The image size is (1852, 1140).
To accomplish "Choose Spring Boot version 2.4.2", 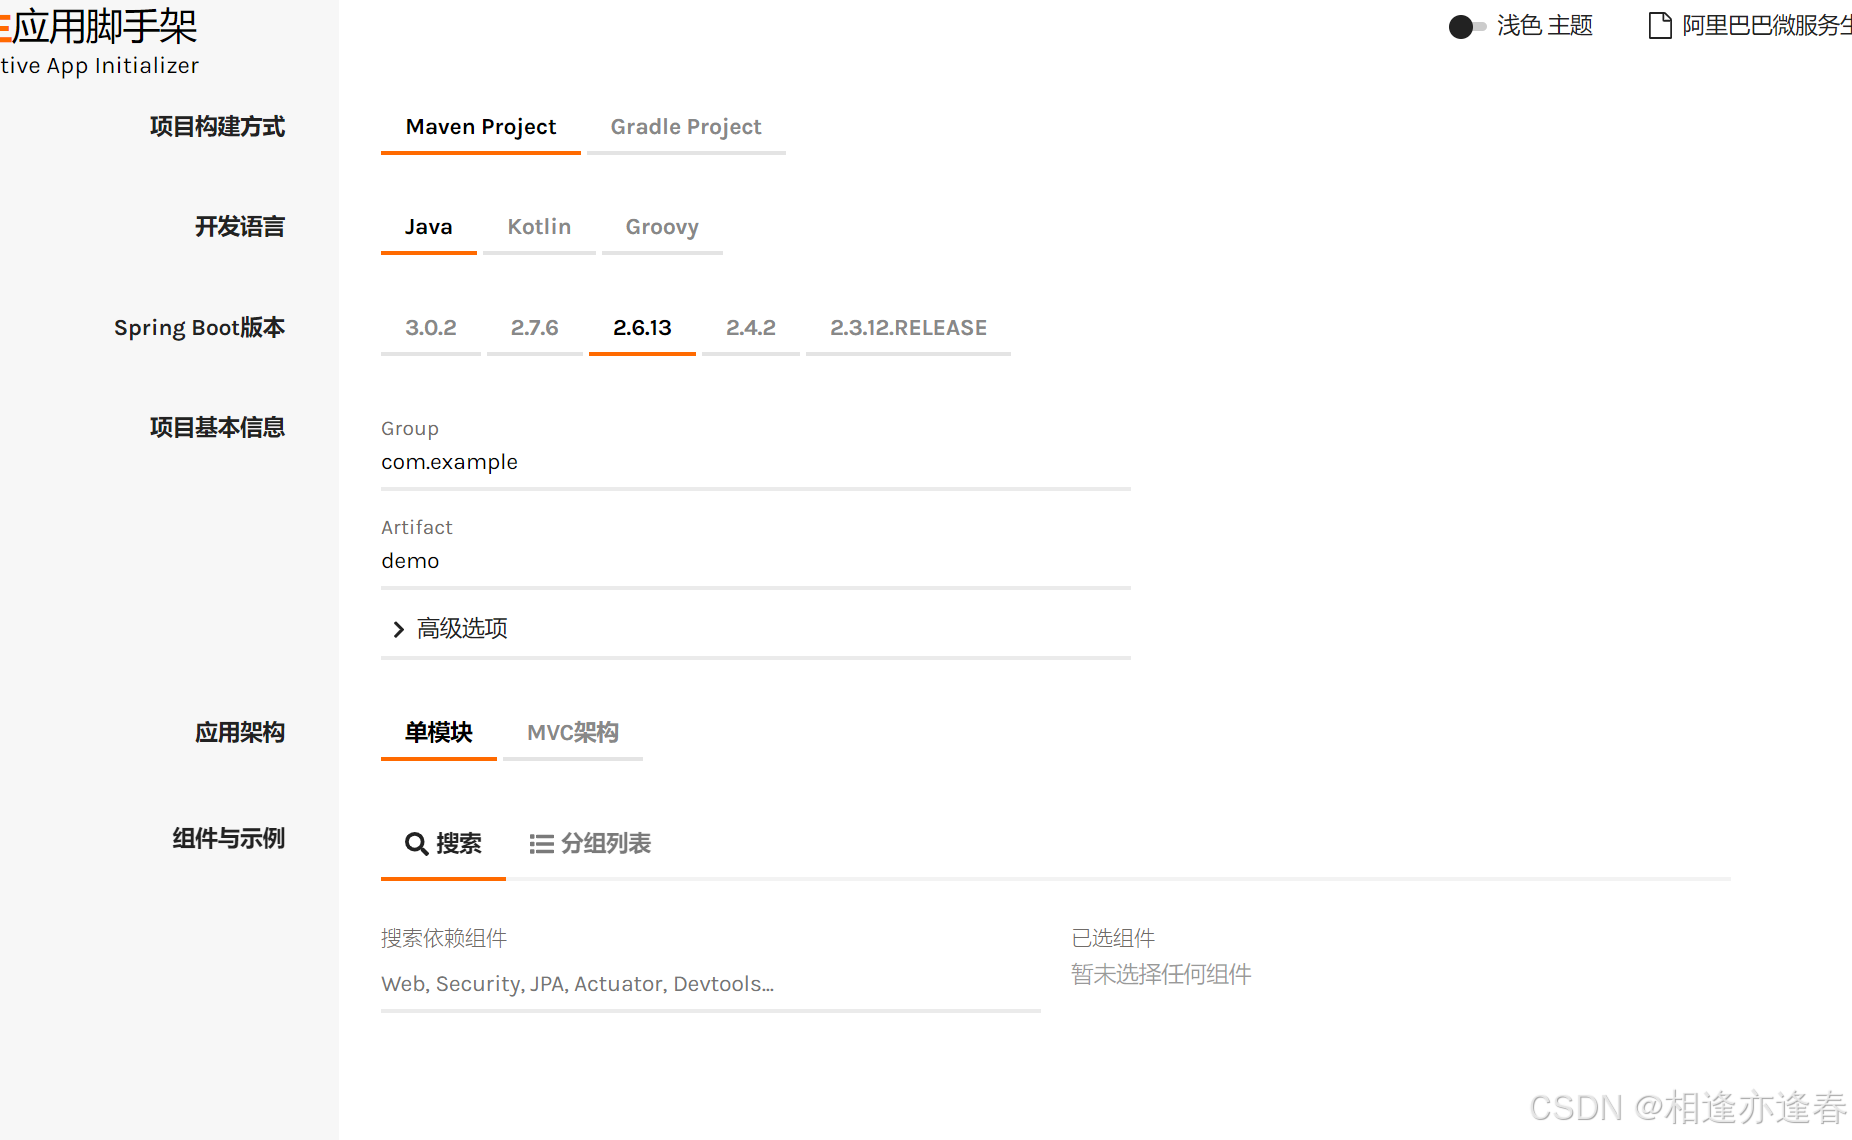I will pos(750,328).
